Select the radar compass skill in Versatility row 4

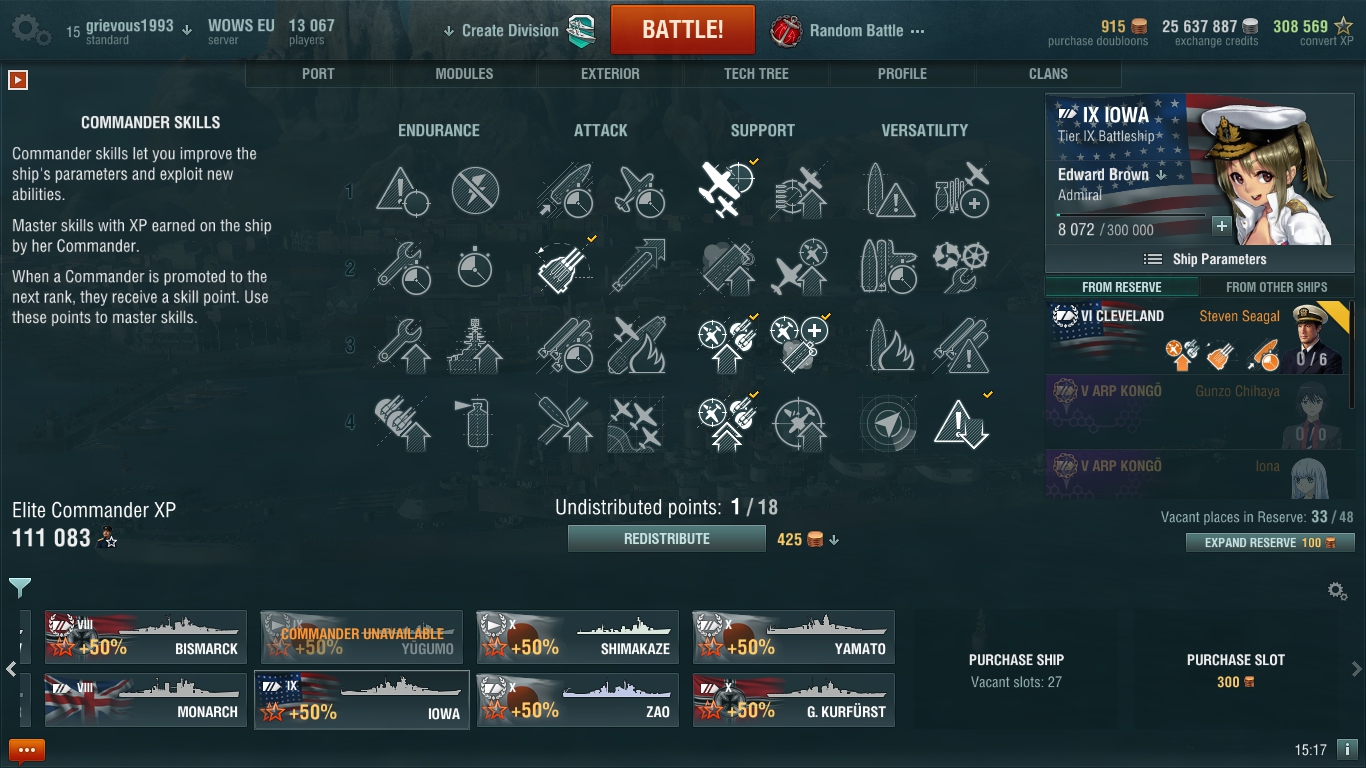pos(888,422)
